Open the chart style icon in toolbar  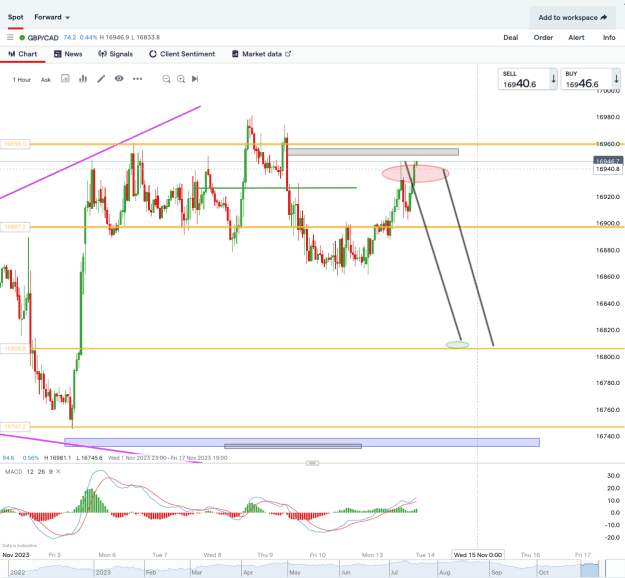(65, 79)
